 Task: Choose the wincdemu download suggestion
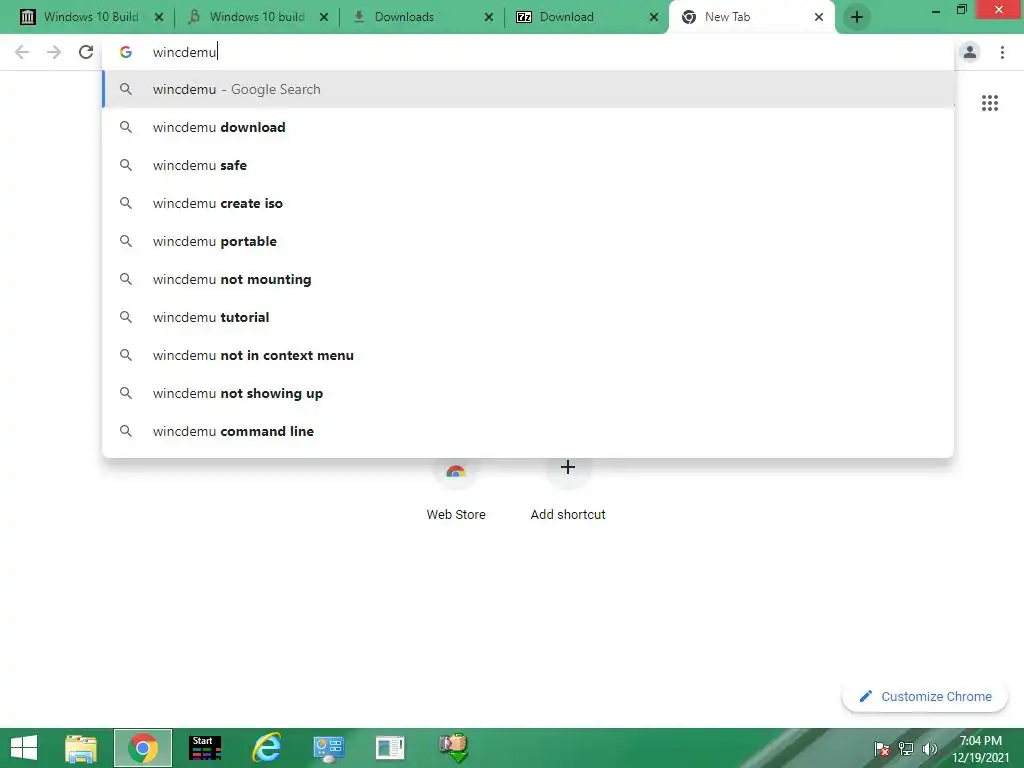pos(528,127)
